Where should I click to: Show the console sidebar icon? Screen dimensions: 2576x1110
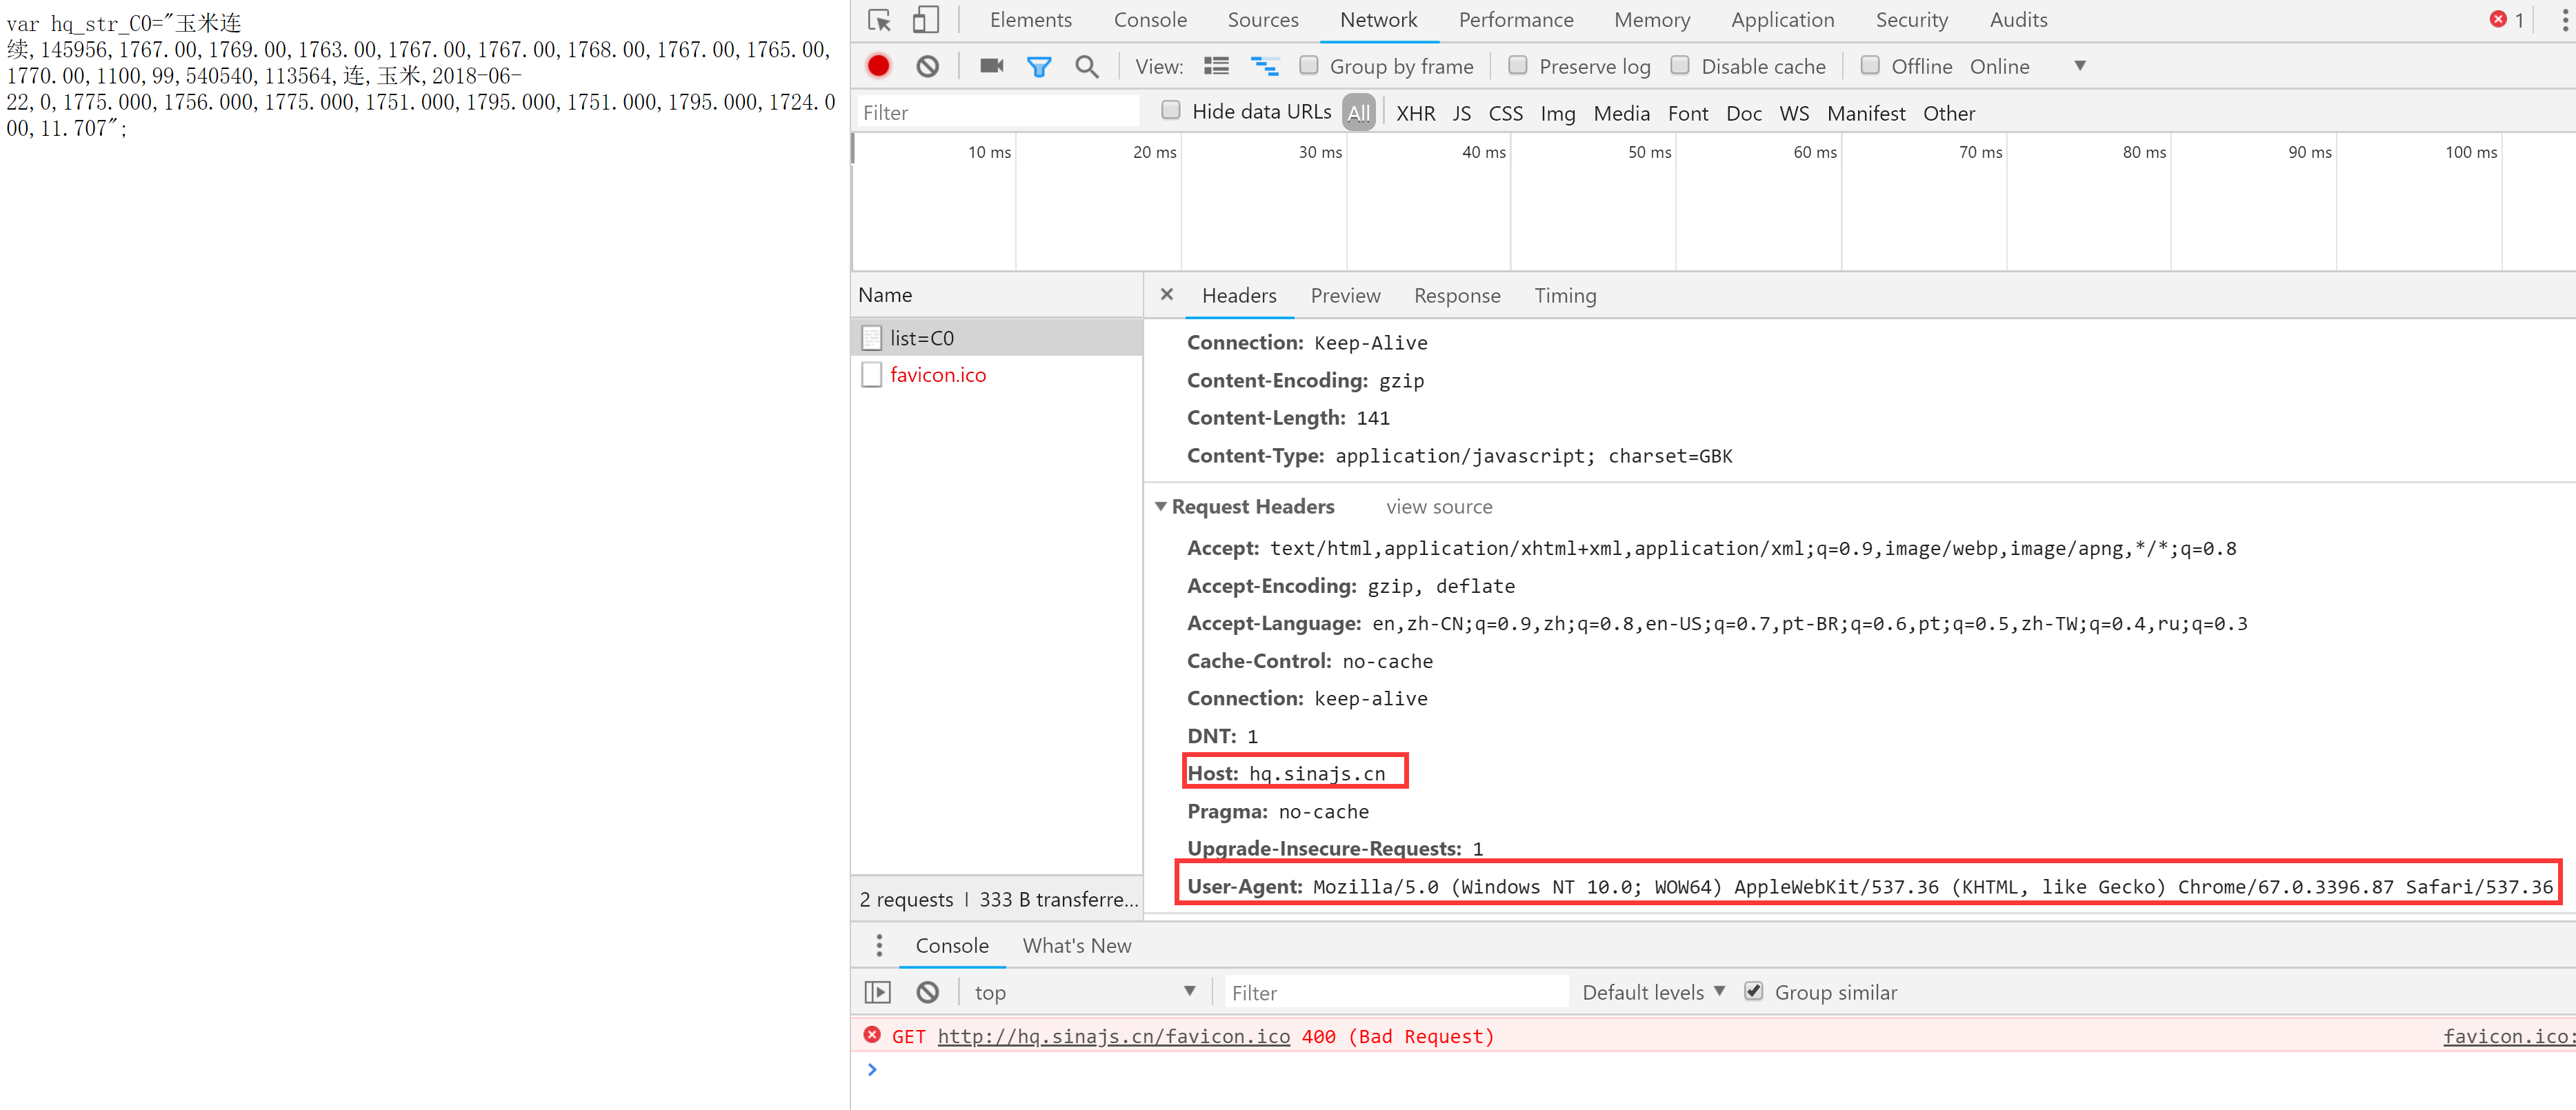[x=877, y=992]
